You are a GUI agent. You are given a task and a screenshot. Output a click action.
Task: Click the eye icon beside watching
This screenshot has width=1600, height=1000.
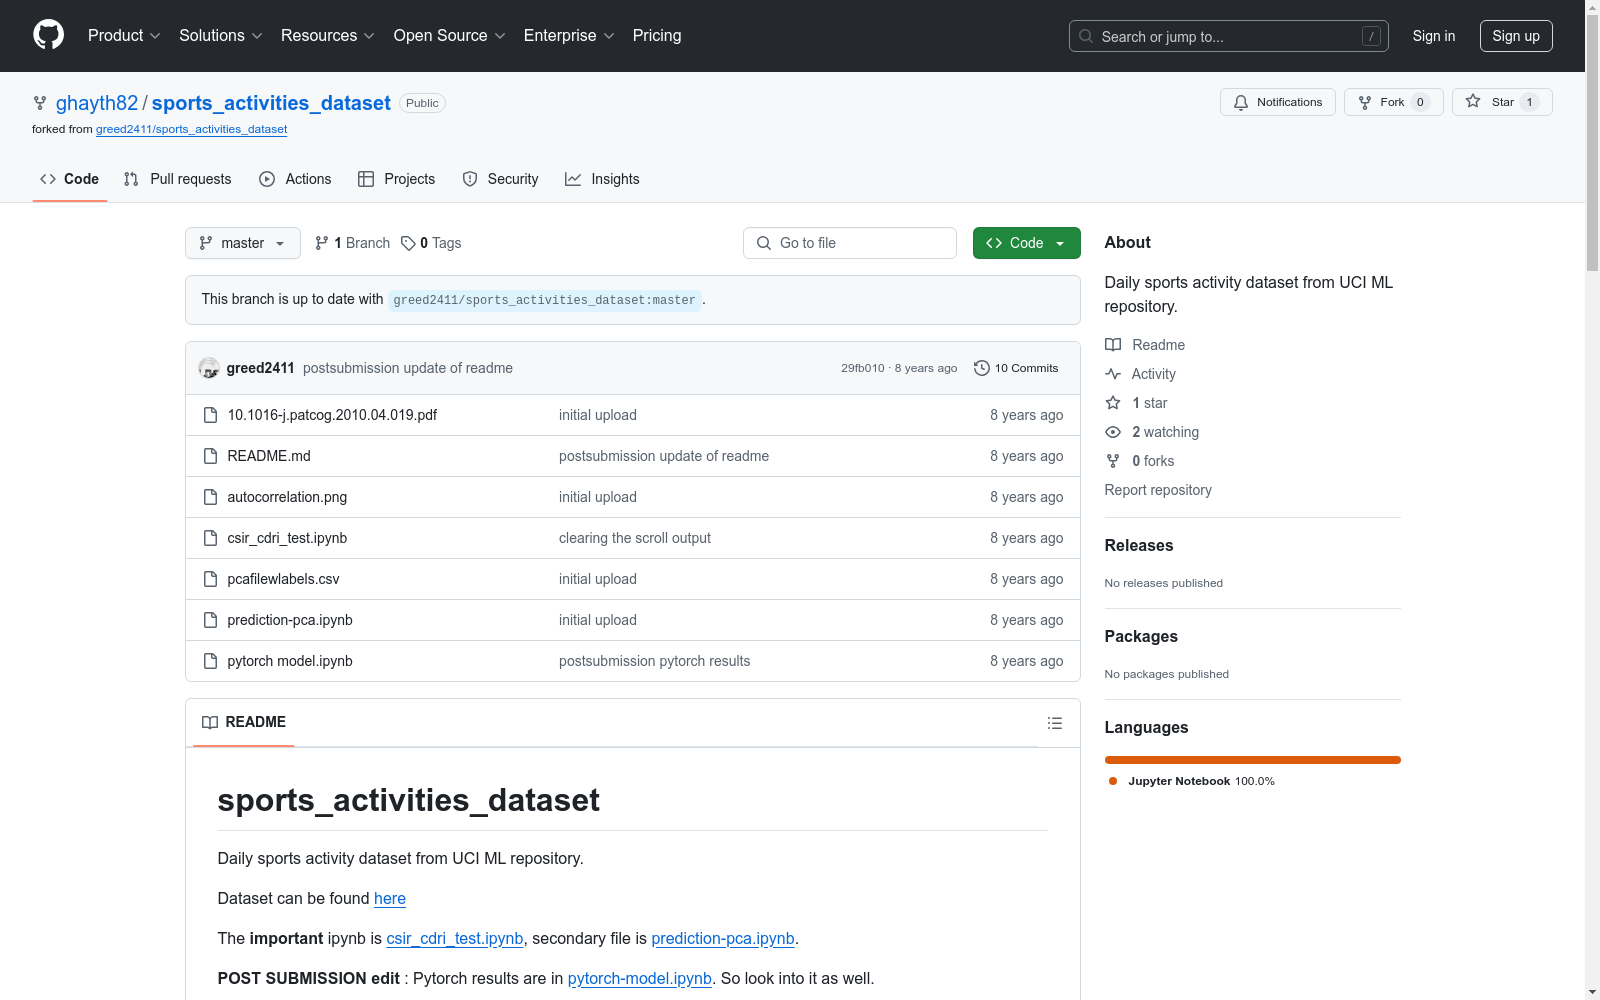coord(1113,432)
